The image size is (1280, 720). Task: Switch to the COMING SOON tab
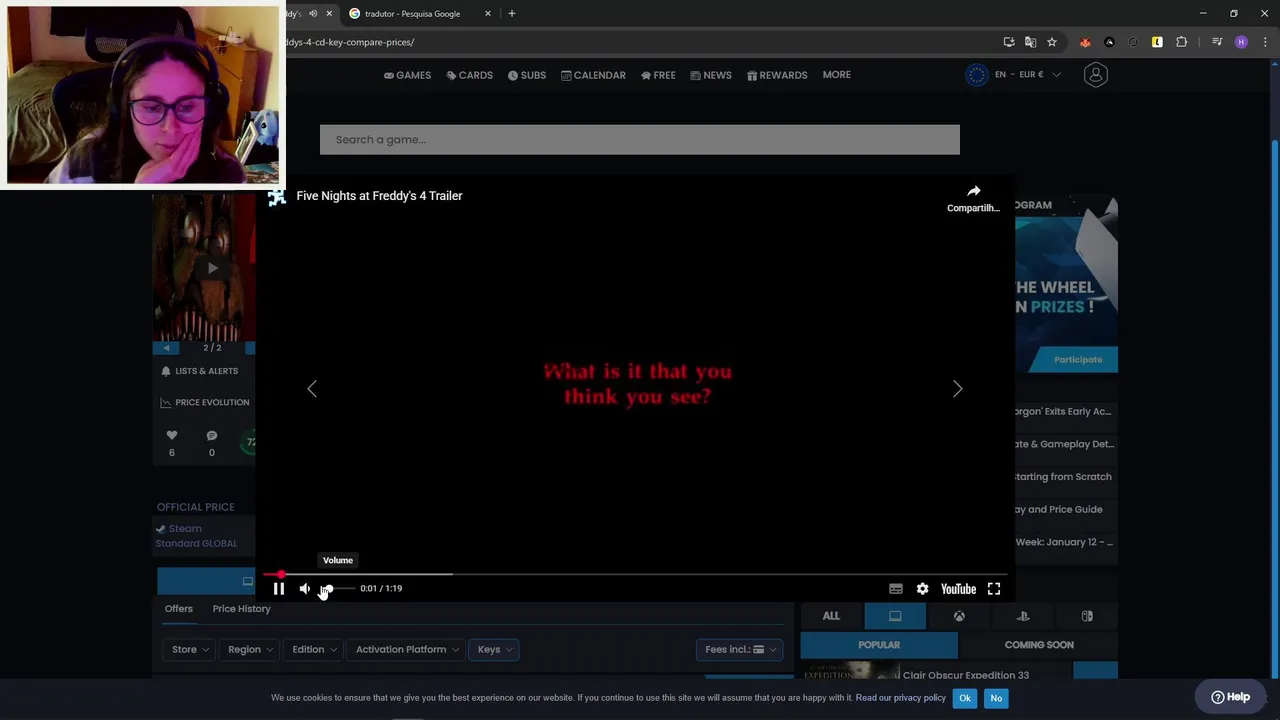point(1039,645)
